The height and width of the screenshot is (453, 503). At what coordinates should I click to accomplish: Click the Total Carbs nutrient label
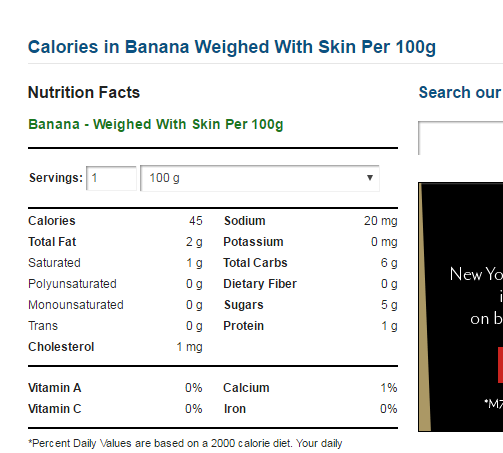[255, 263]
